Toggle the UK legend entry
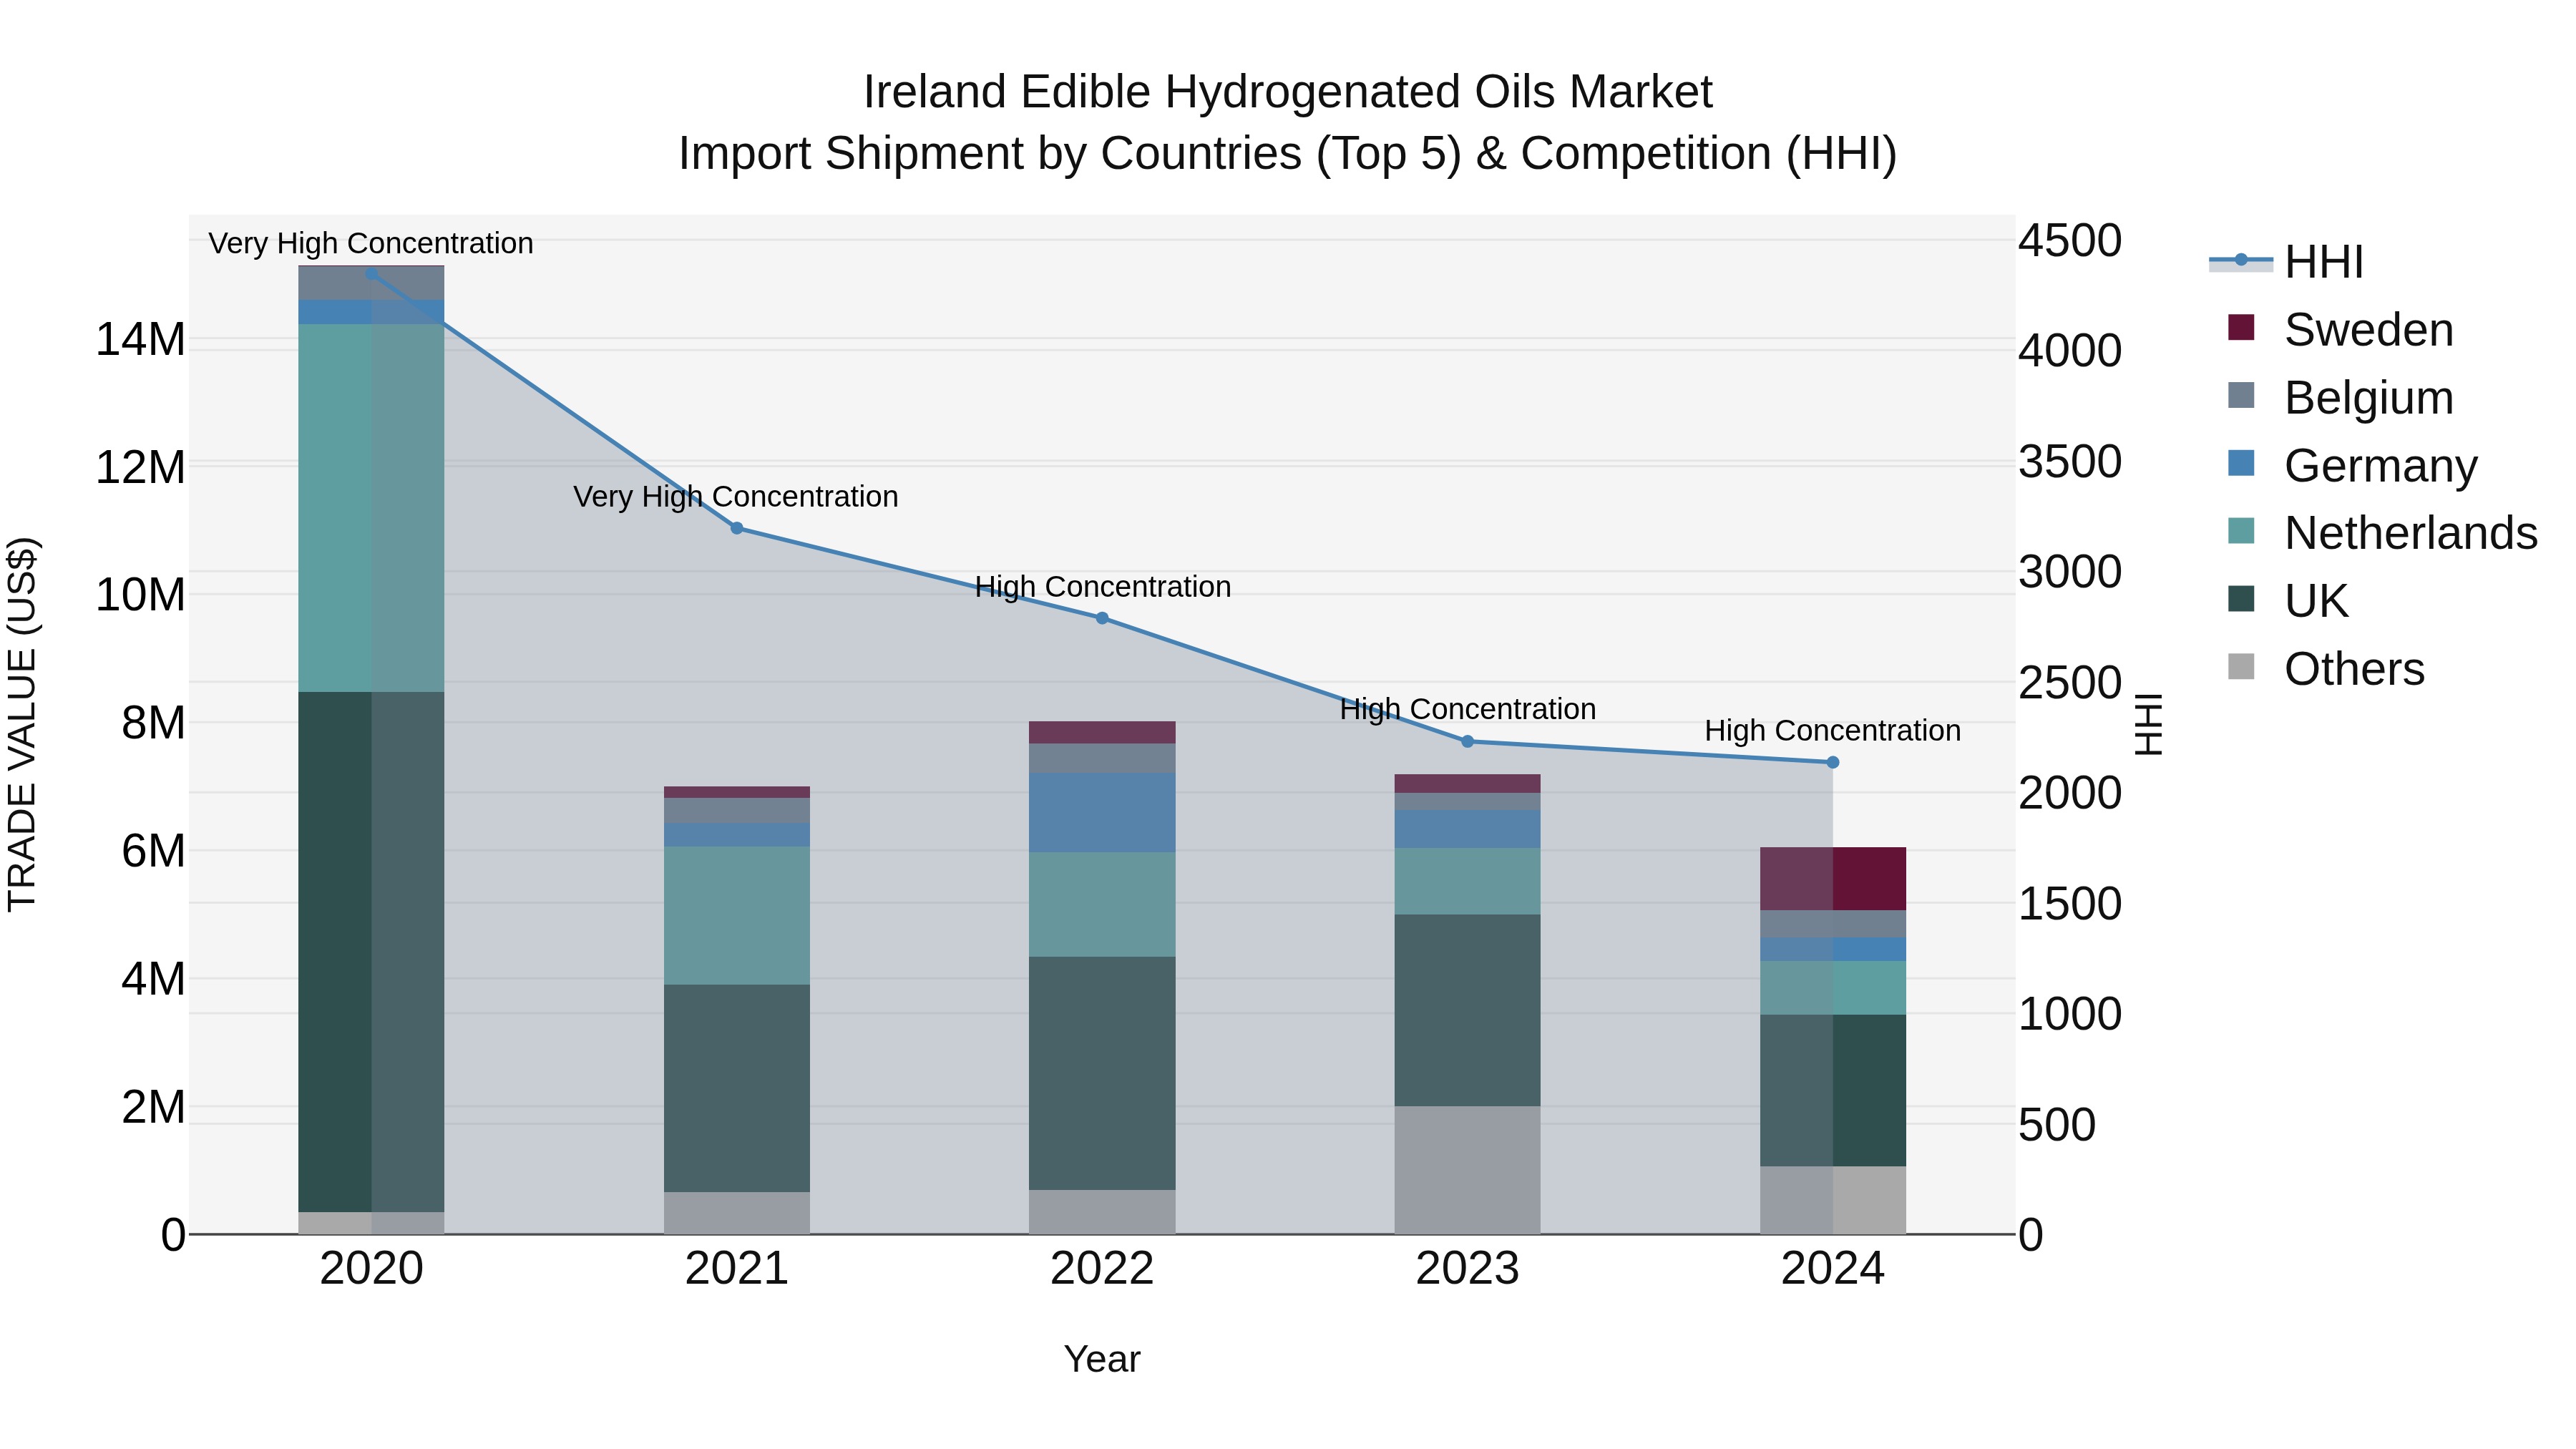The height and width of the screenshot is (1449, 2576). point(2288,601)
